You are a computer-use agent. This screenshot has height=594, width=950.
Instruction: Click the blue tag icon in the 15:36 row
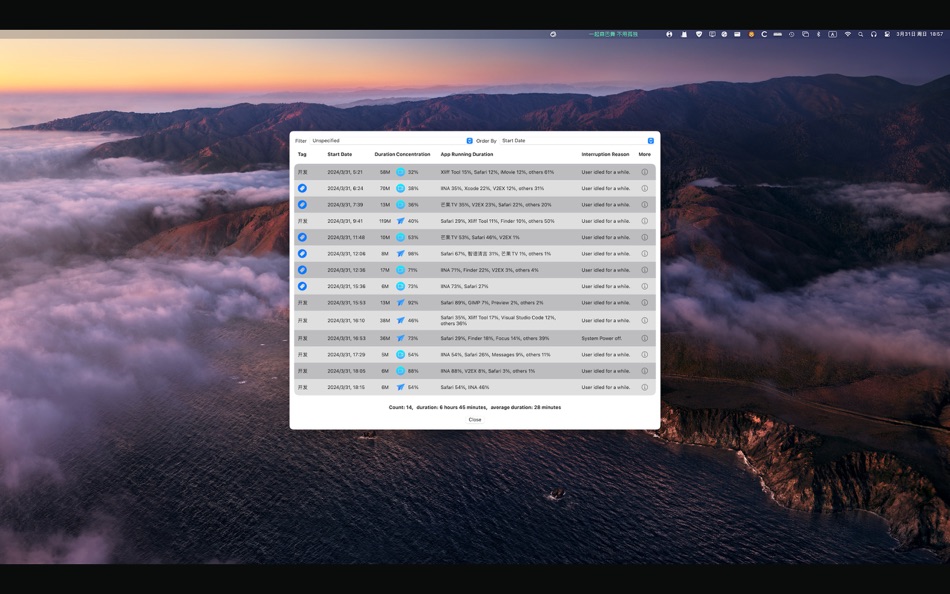(x=302, y=286)
